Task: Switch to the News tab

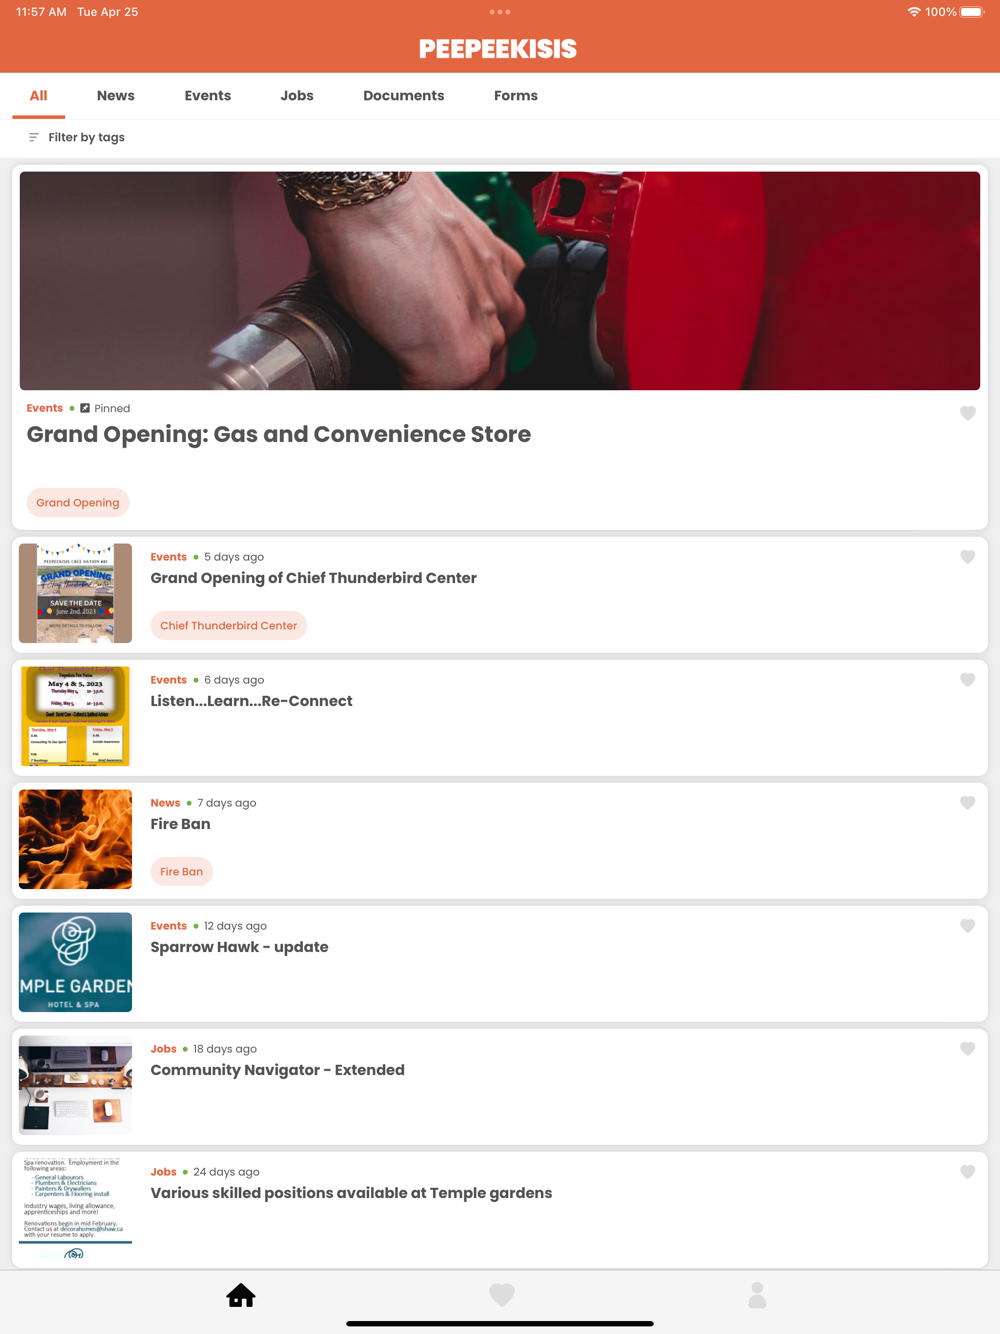Action: [x=116, y=96]
